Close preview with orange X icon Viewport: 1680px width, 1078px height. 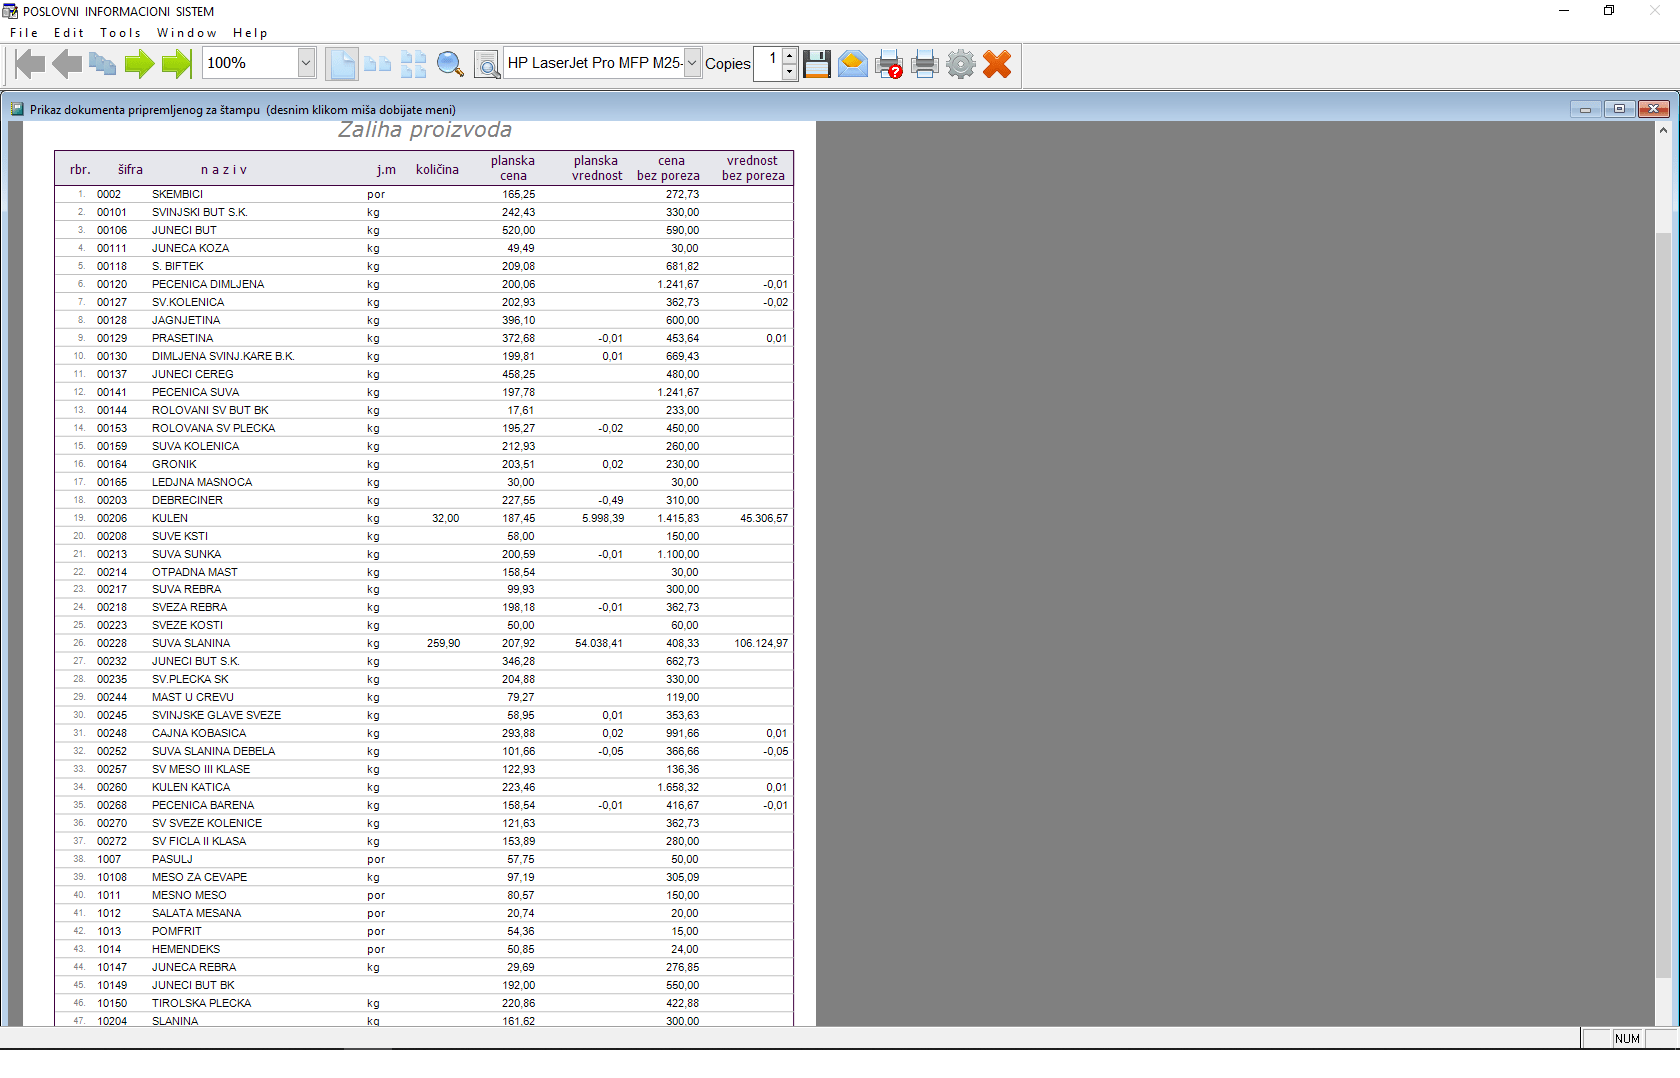(x=997, y=64)
